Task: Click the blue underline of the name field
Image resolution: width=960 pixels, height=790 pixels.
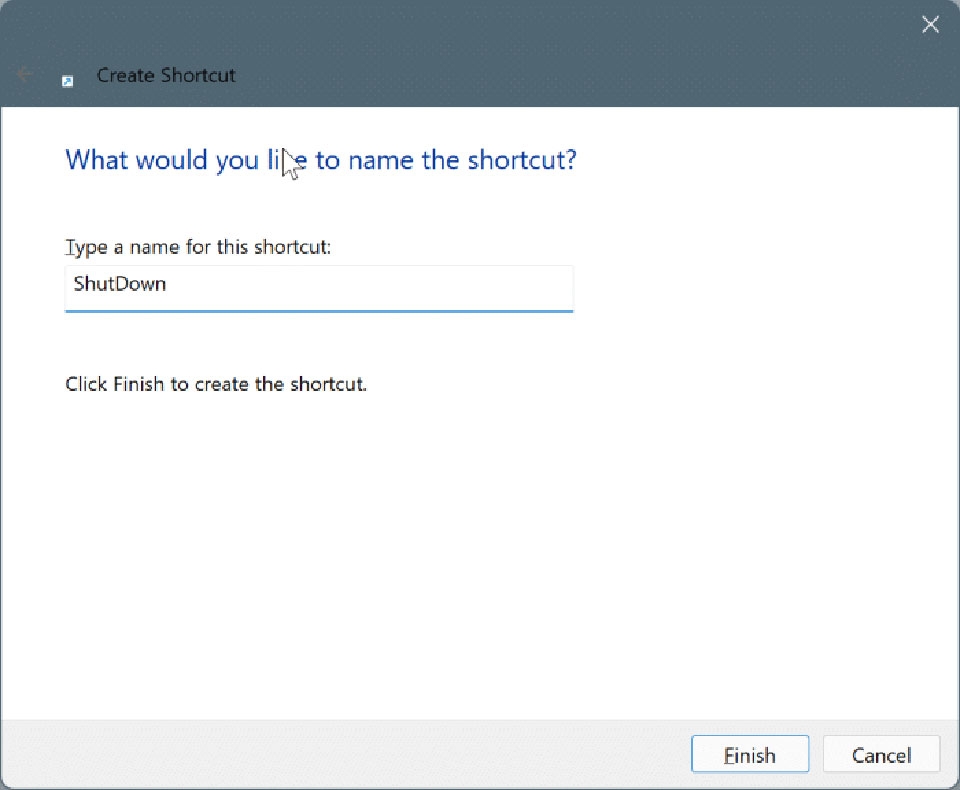Action: [x=318, y=311]
